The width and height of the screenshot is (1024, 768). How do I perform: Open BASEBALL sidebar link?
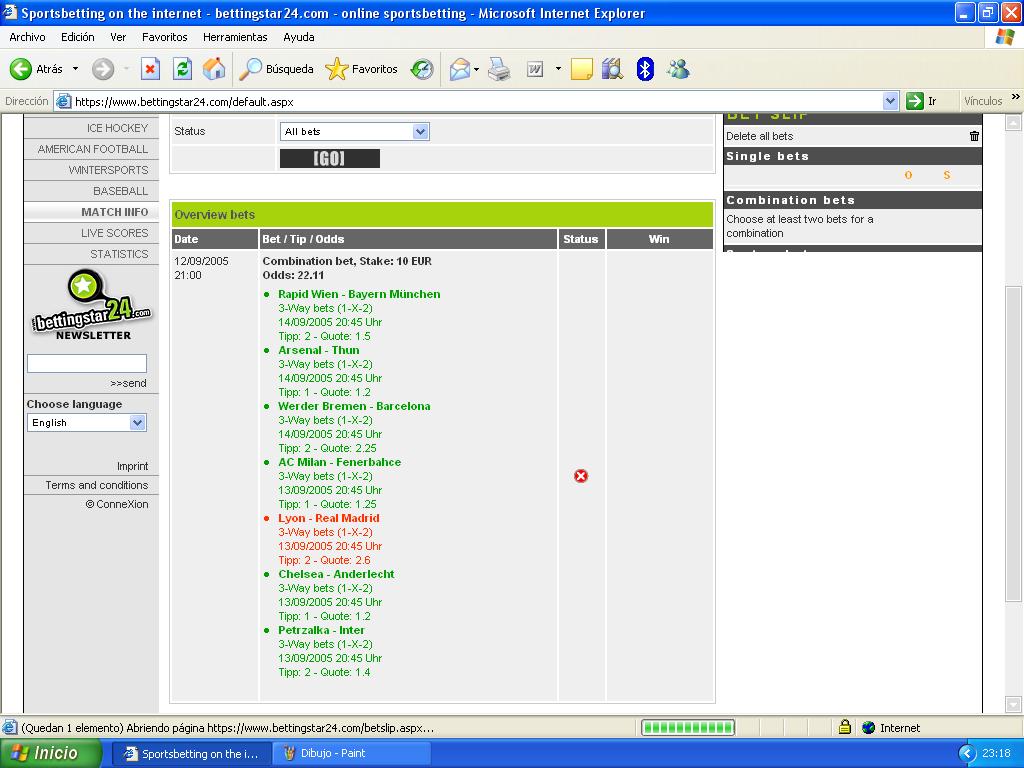pos(120,191)
